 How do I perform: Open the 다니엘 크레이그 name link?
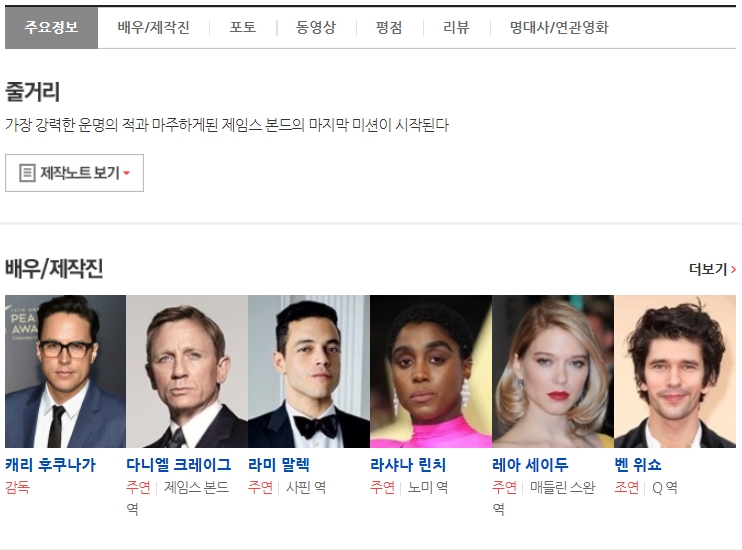pyautogui.click(x=179, y=465)
